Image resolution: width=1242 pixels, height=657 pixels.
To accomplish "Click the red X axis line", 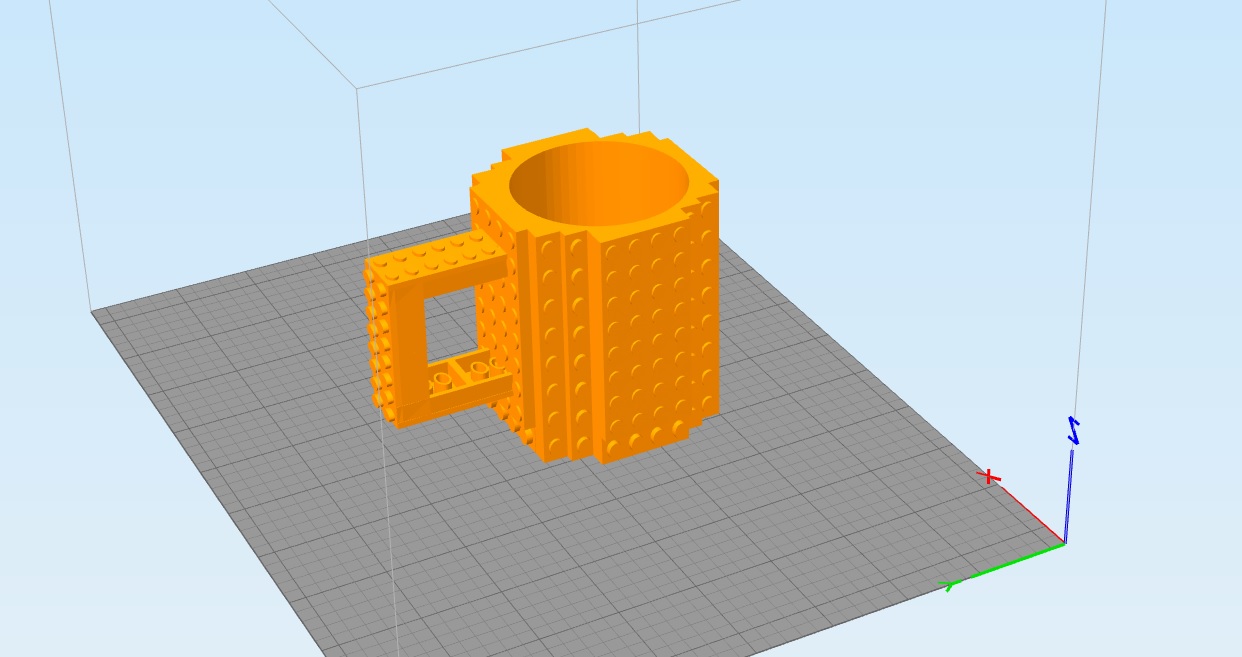I will (x=1032, y=514).
